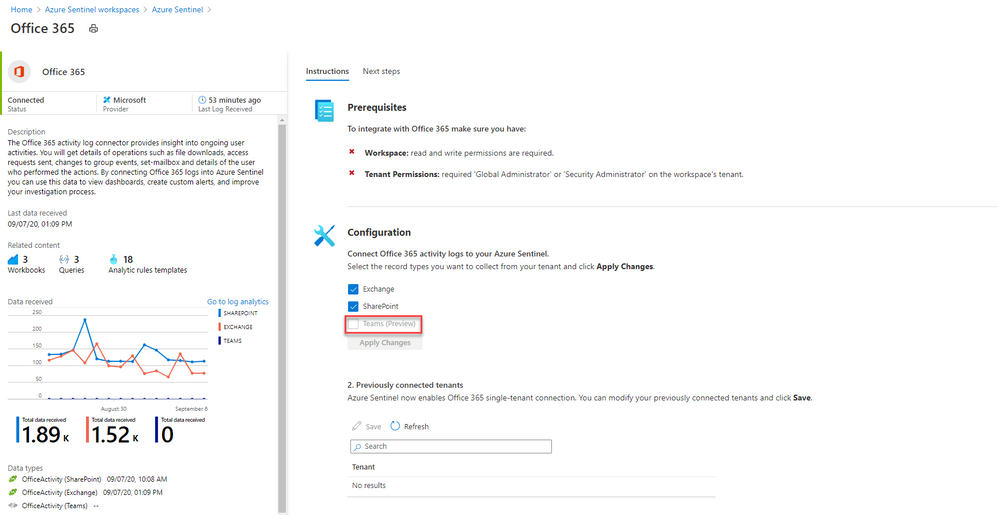The image size is (998, 515).
Task: Uncheck the Exchange checkbox
Action: click(x=354, y=289)
